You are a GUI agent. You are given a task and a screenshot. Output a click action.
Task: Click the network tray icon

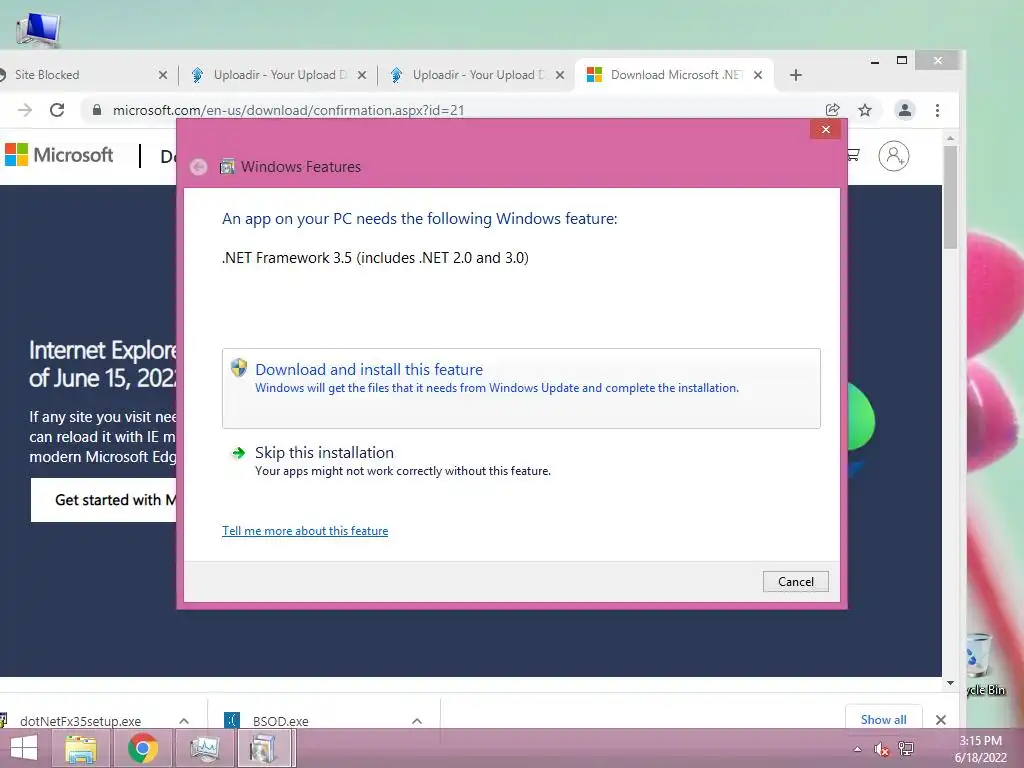point(906,748)
